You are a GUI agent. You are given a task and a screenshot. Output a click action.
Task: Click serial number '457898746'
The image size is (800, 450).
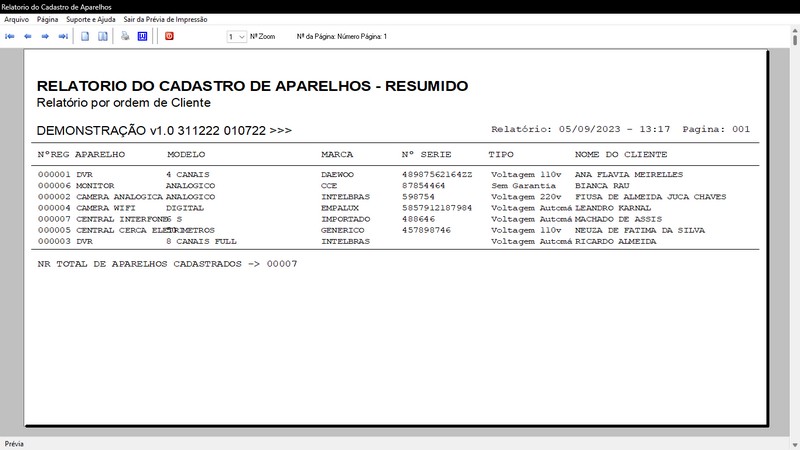[426, 231]
